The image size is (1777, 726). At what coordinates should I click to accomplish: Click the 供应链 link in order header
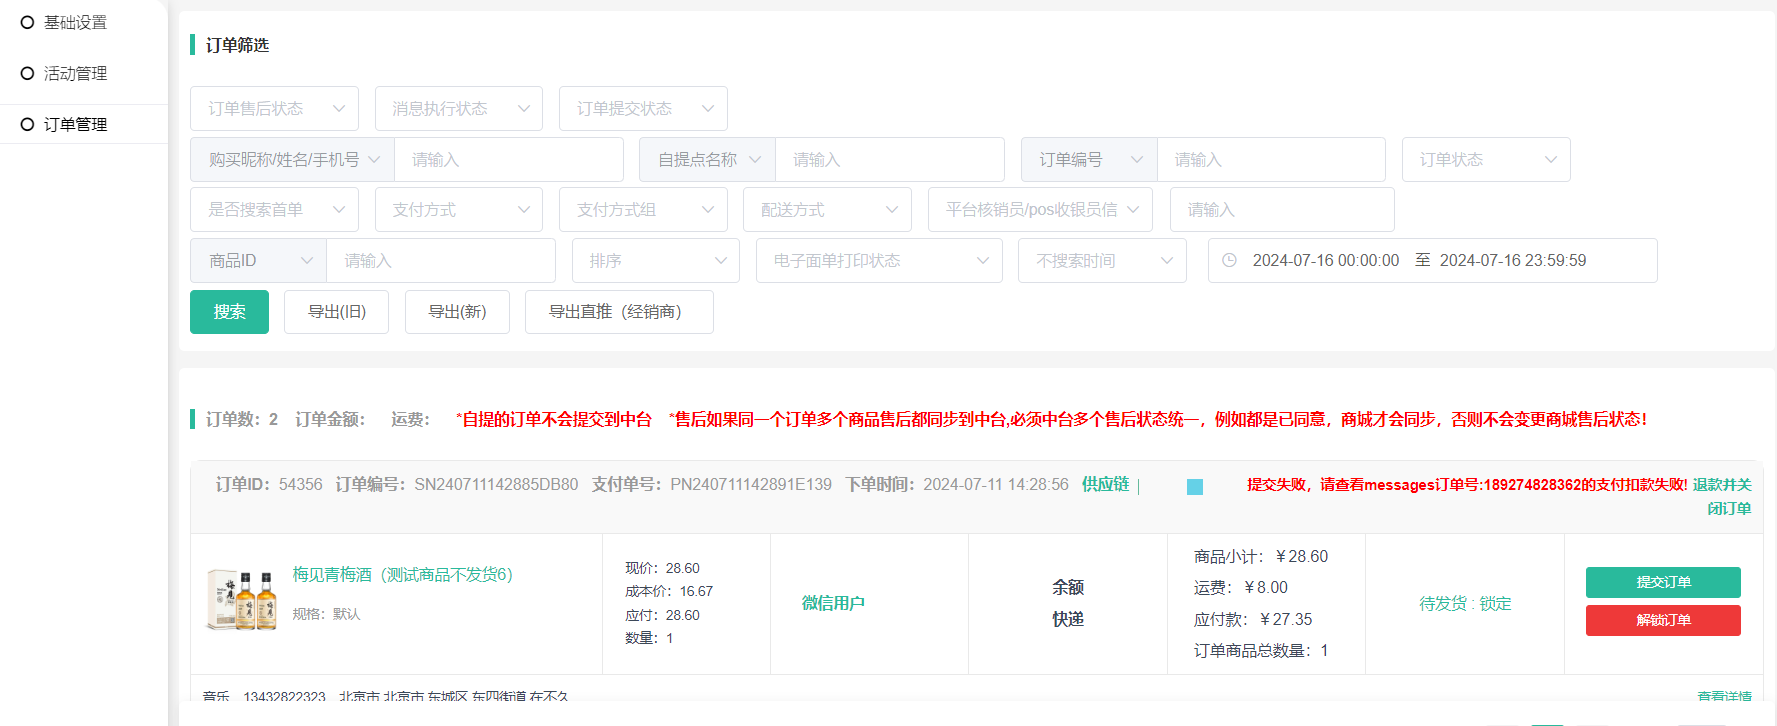coord(1105,484)
